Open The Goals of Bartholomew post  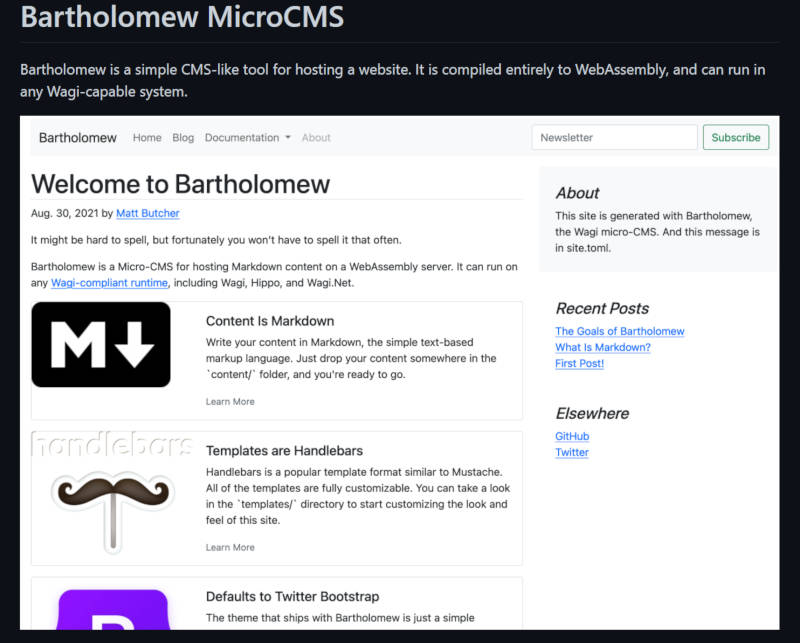click(620, 331)
